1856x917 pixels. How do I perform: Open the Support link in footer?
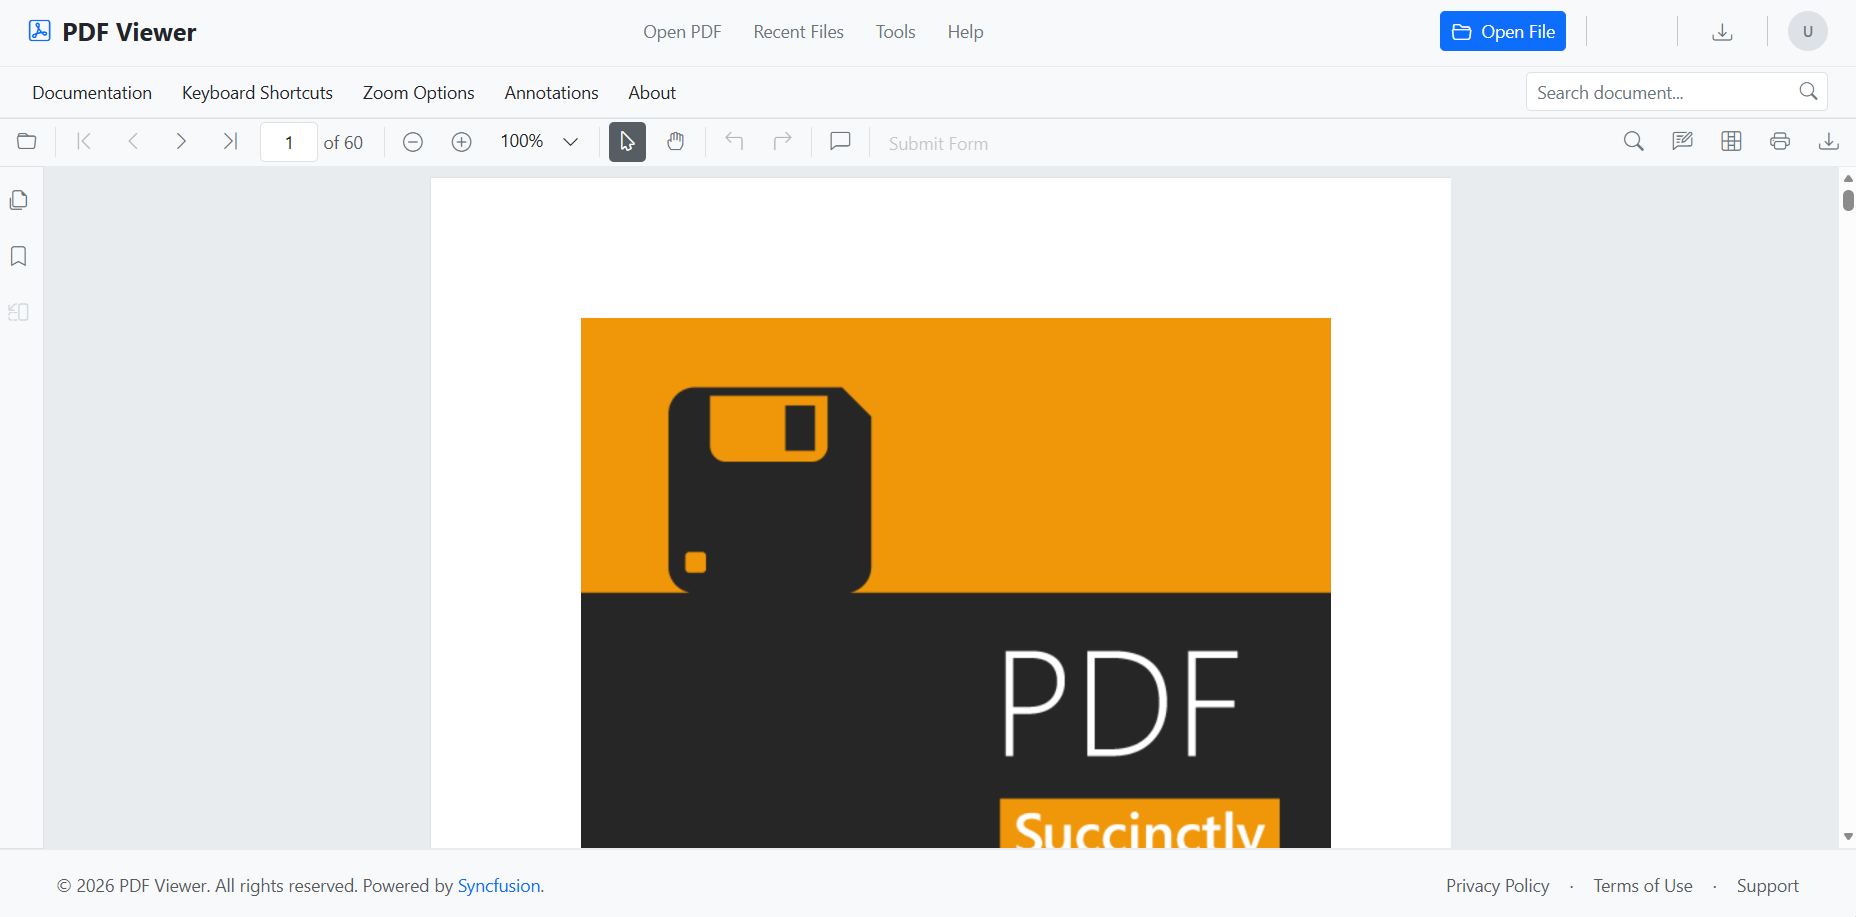click(1768, 886)
